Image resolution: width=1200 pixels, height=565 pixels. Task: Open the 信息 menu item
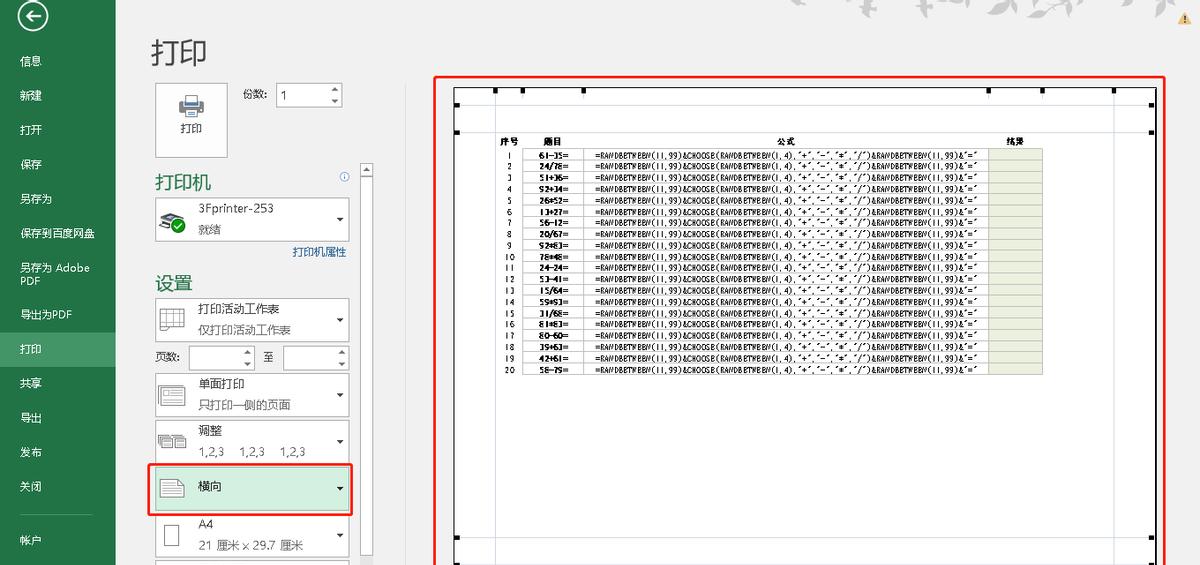pos(31,61)
